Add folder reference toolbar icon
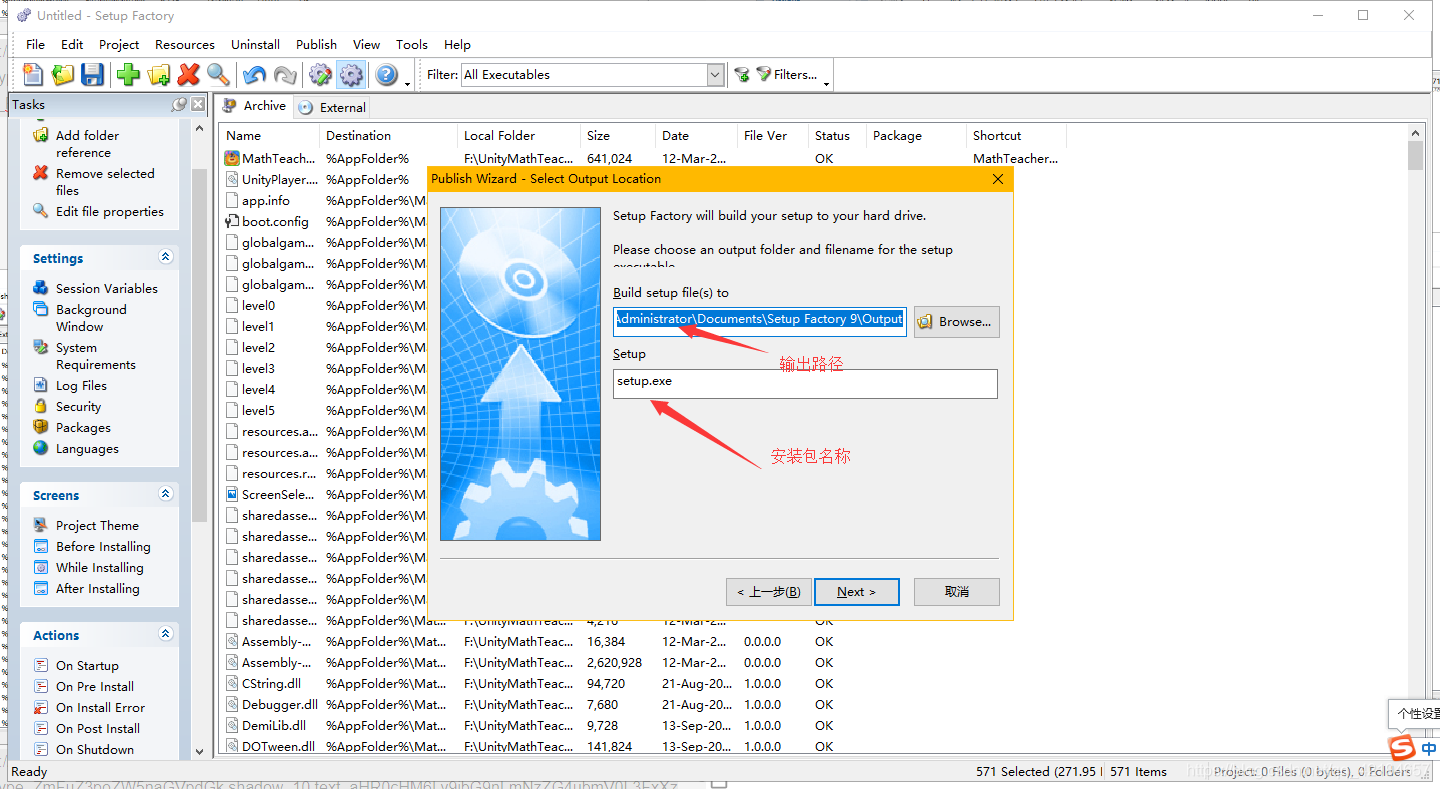The height and width of the screenshot is (789, 1440). (158, 74)
